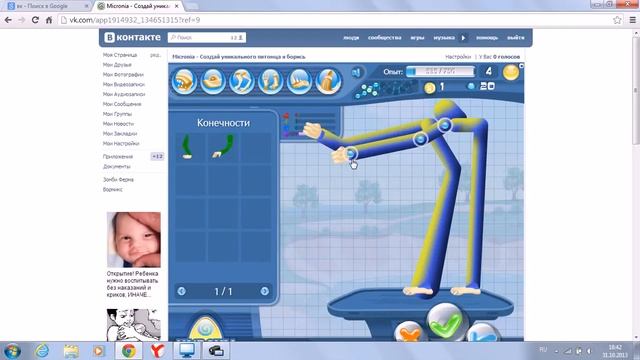Open 'Приложения' in sidebar
The image size is (640, 360).
click(118, 156)
